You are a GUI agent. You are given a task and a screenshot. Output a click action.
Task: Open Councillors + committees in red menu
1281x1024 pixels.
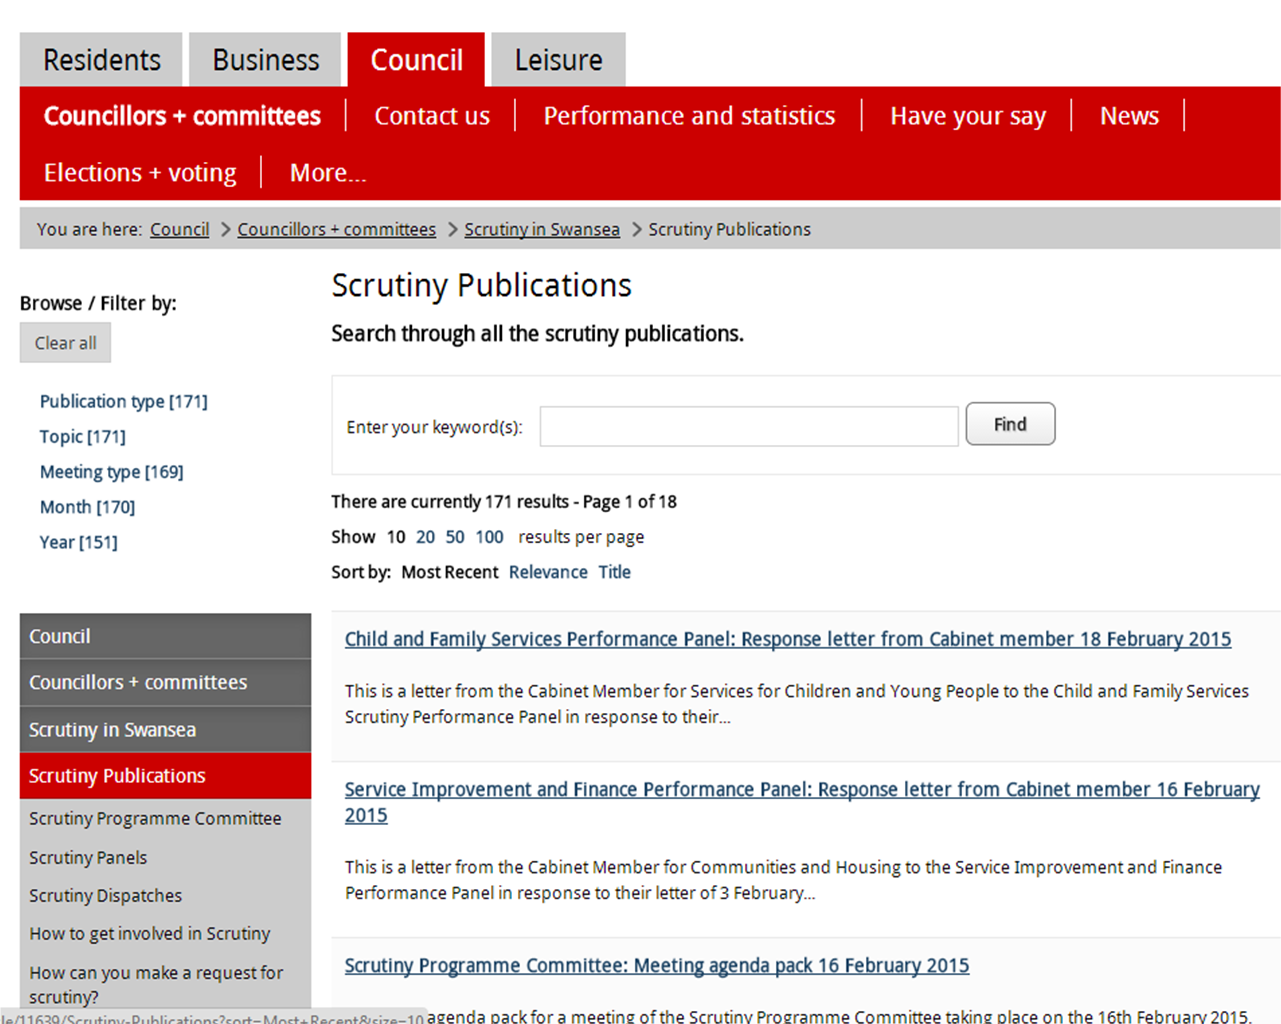point(182,116)
